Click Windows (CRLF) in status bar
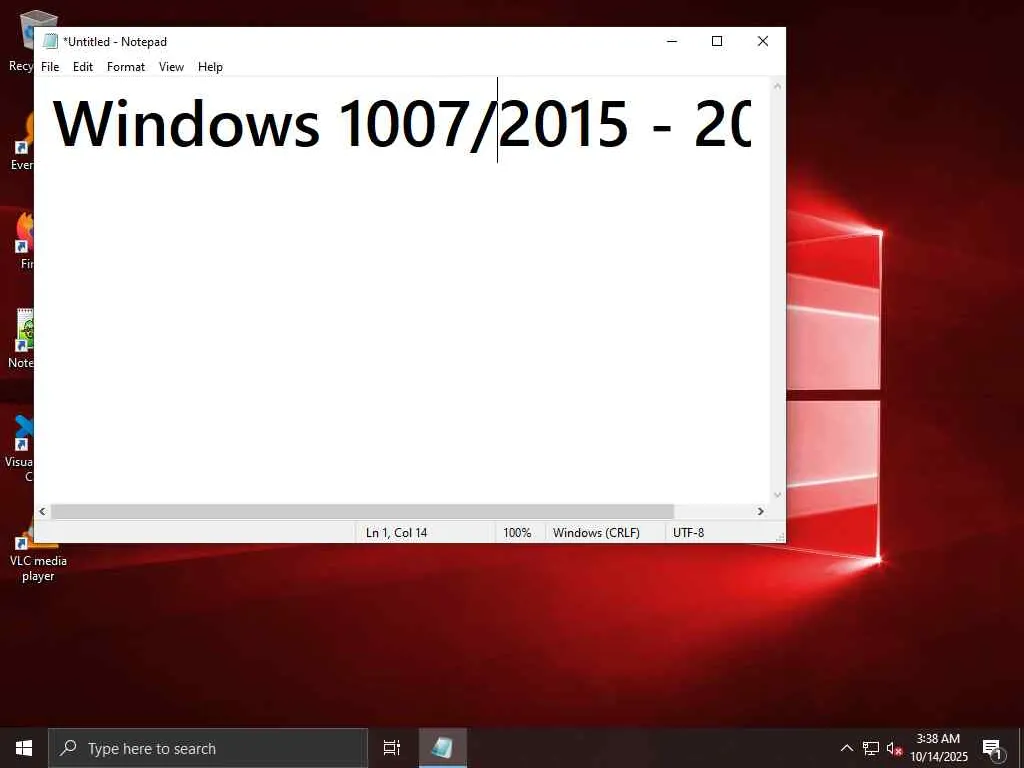Image resolution: width=1024 pixels, height=768 pixels. pos(596,532)
